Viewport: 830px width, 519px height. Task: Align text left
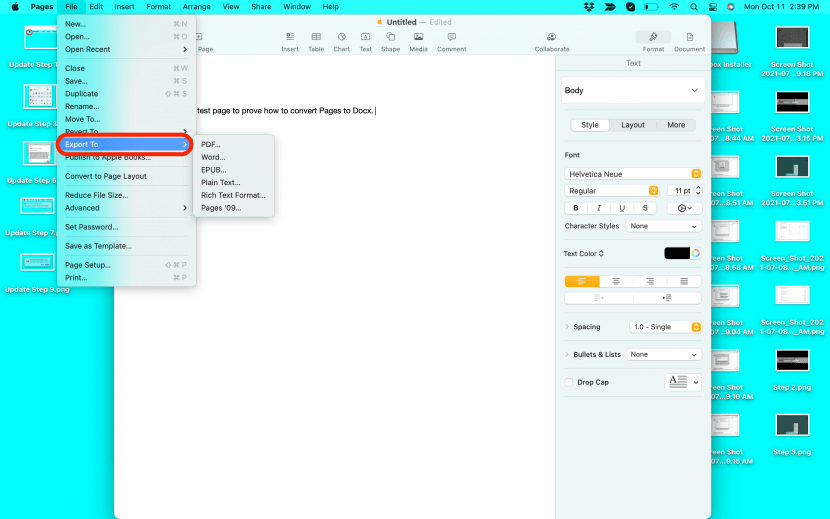(x=582, y=281)
